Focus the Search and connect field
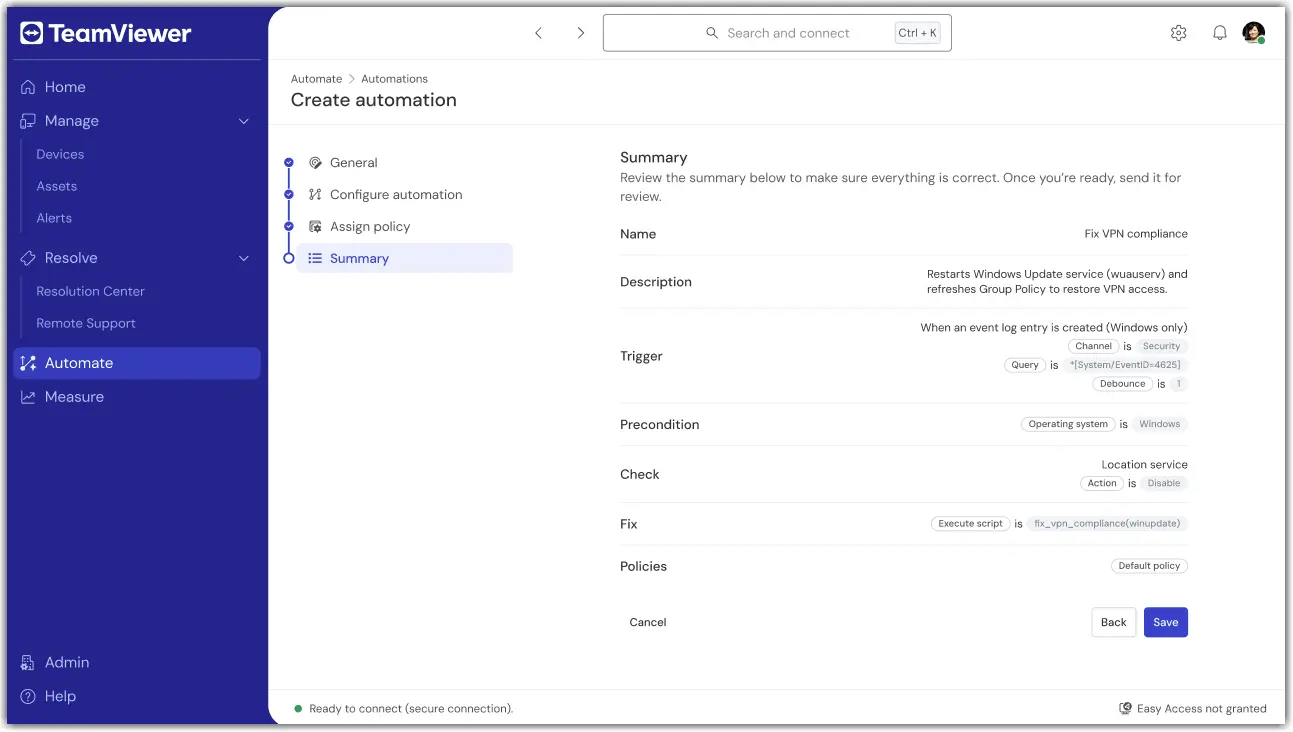The height and width of the screenshot is (732, 1293). pos(777,33)
